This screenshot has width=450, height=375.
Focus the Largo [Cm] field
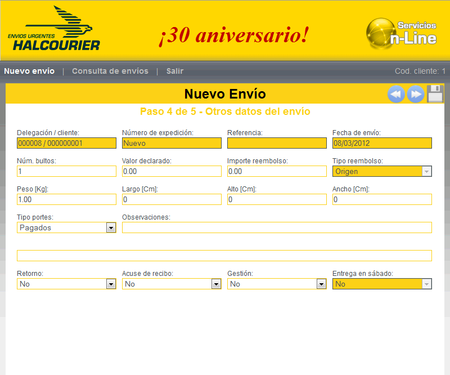[172, 199]
